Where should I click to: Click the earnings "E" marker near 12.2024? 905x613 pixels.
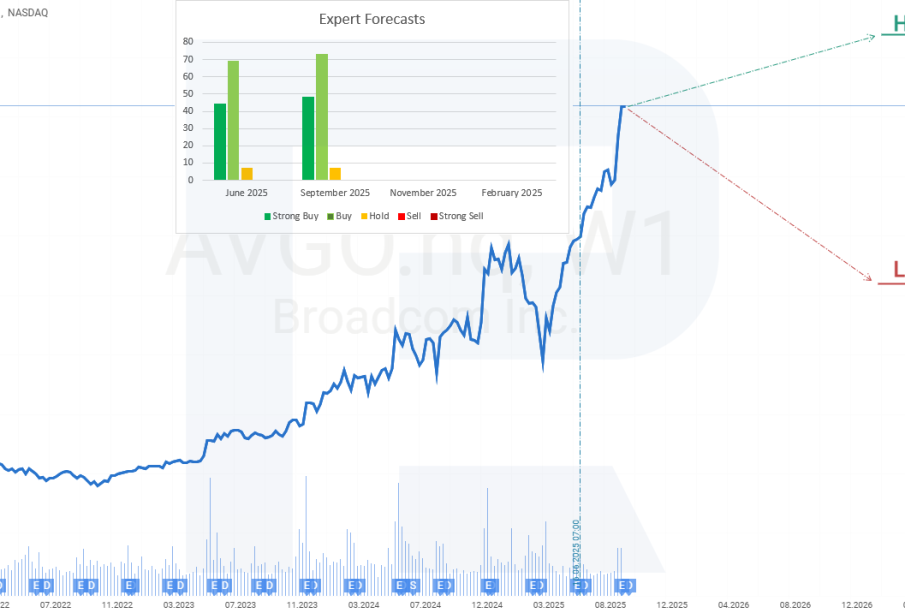pyautogui.click(x=489, y=584)
